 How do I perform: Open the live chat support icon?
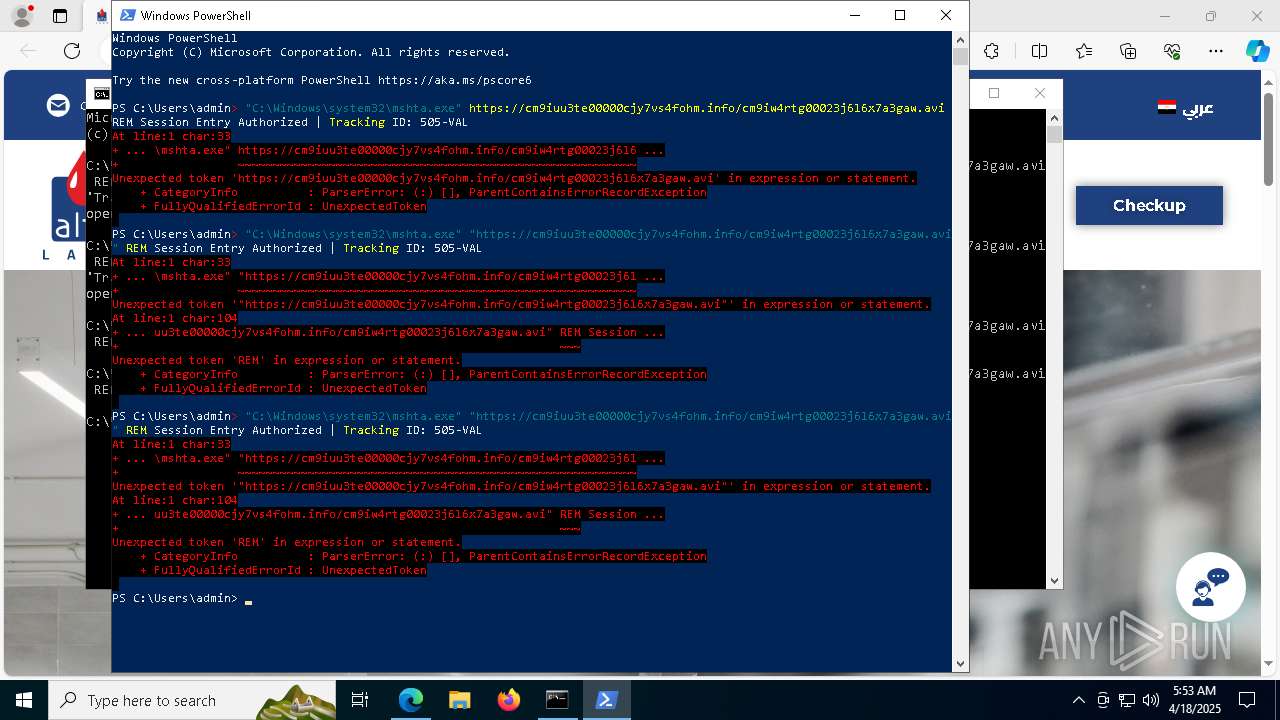1210,587
